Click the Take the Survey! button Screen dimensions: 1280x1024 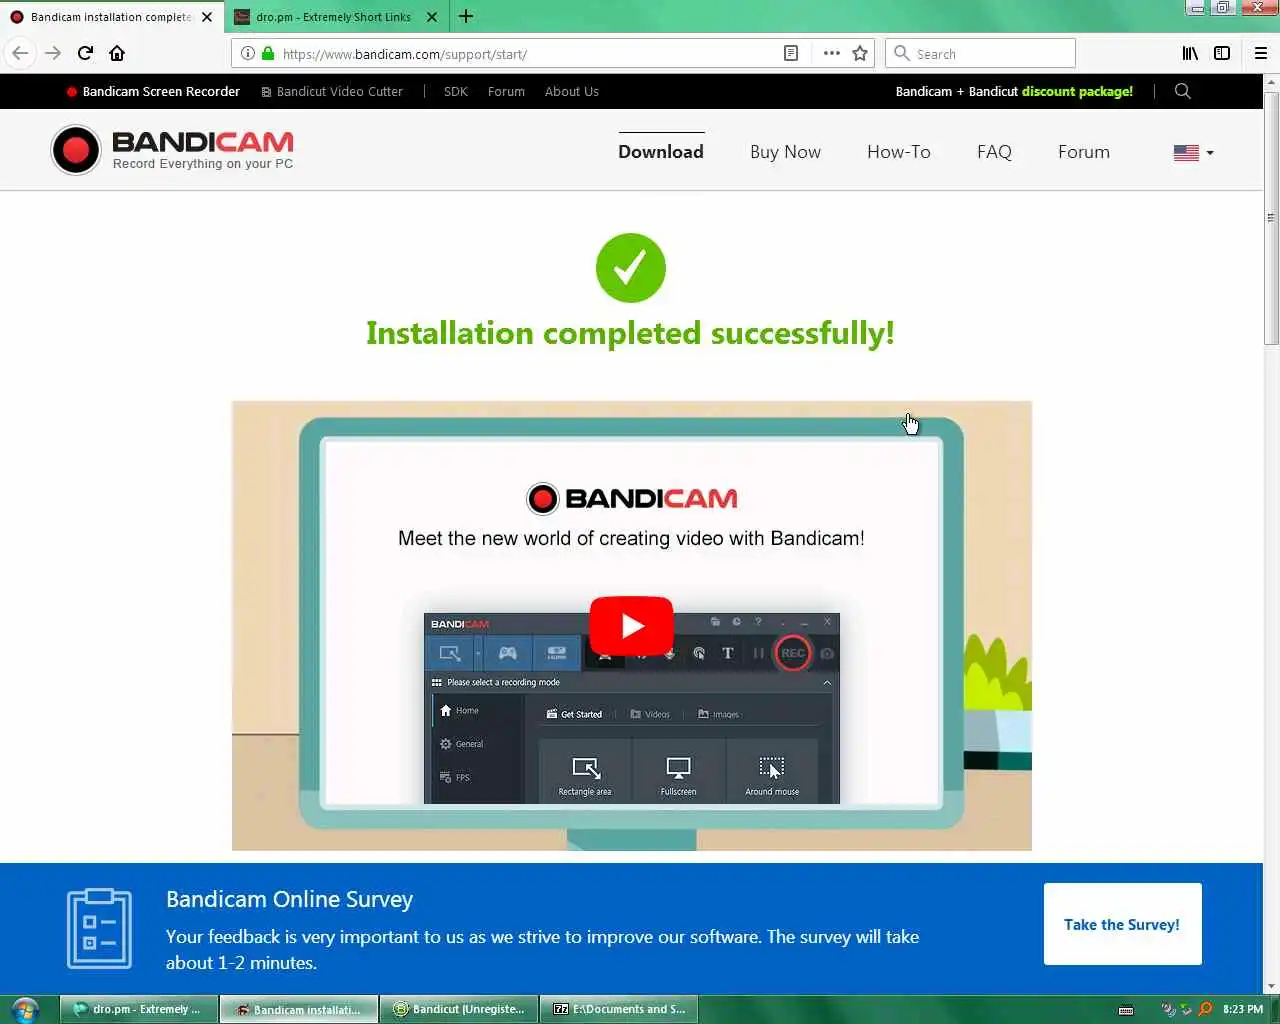1122,924
